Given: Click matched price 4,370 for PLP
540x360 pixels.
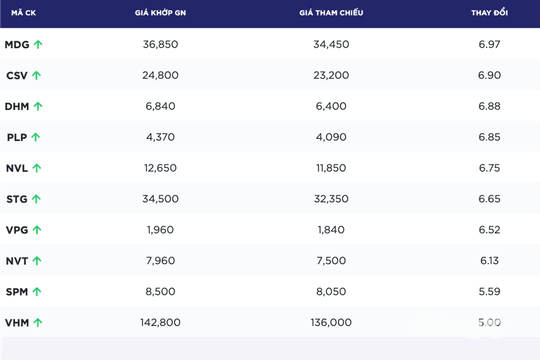Looking at the screenshot, I should tap(160, 137).
